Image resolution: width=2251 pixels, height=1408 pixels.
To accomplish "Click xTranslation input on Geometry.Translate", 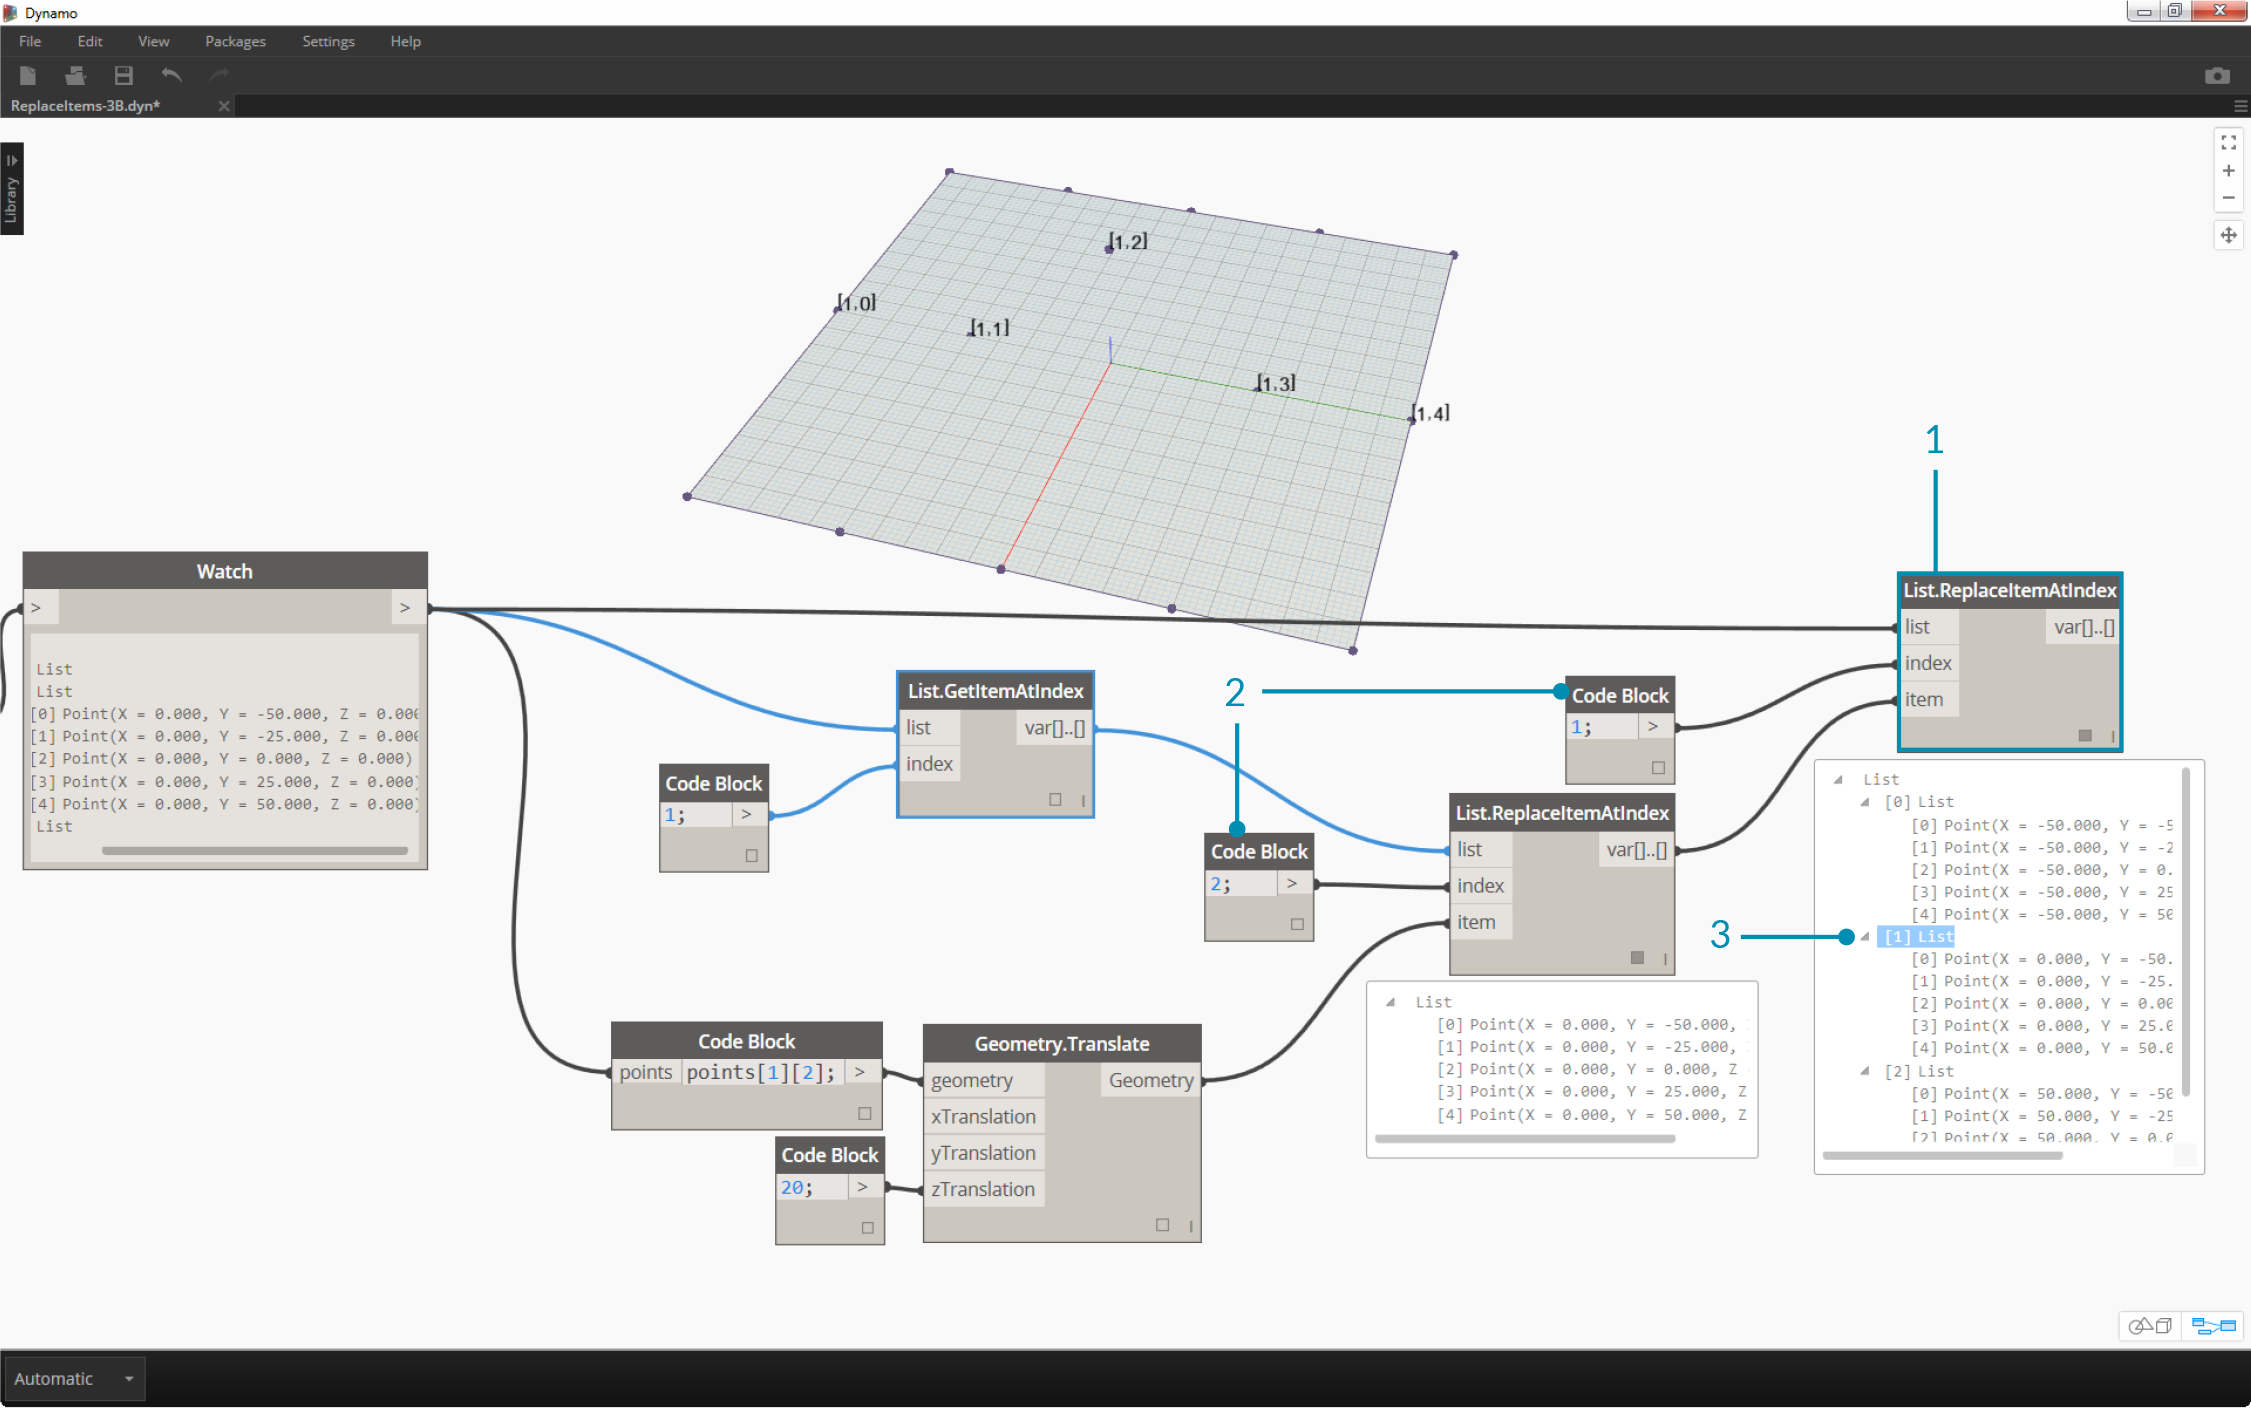I will (x=984, y=1117).
